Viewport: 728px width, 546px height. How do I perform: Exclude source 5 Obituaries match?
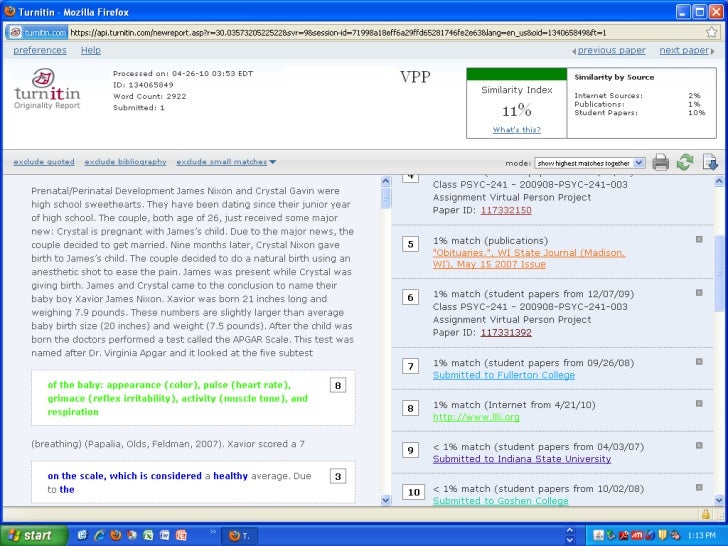699,239
